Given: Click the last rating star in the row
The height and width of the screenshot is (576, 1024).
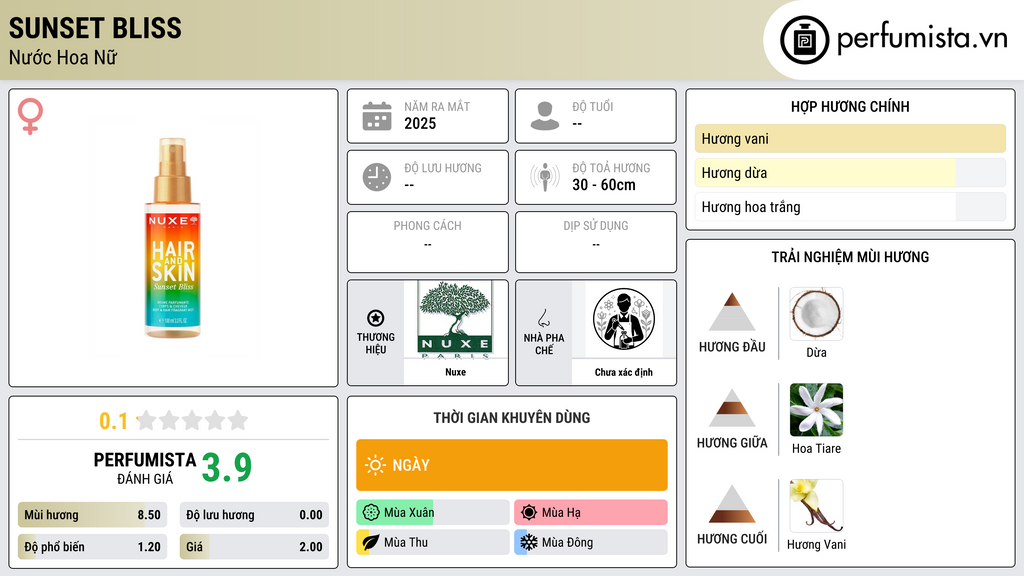Looking at the screenshot, I should (238, 420).
